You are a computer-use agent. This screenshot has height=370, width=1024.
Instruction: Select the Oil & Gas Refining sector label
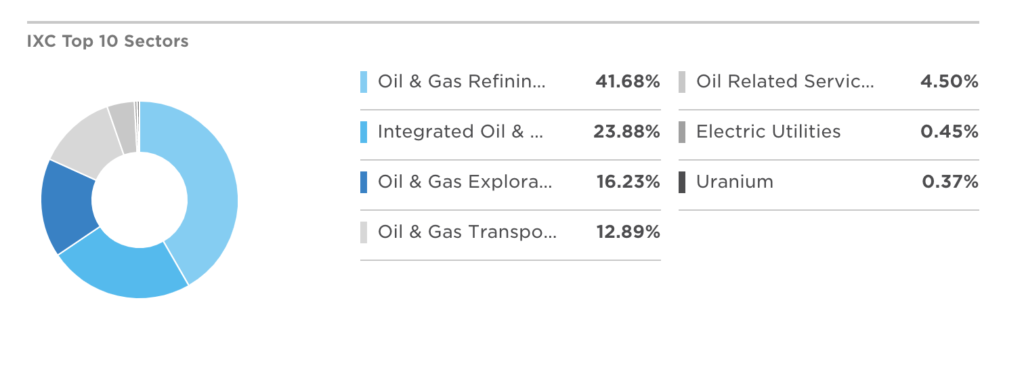click(x=461, y=82)
